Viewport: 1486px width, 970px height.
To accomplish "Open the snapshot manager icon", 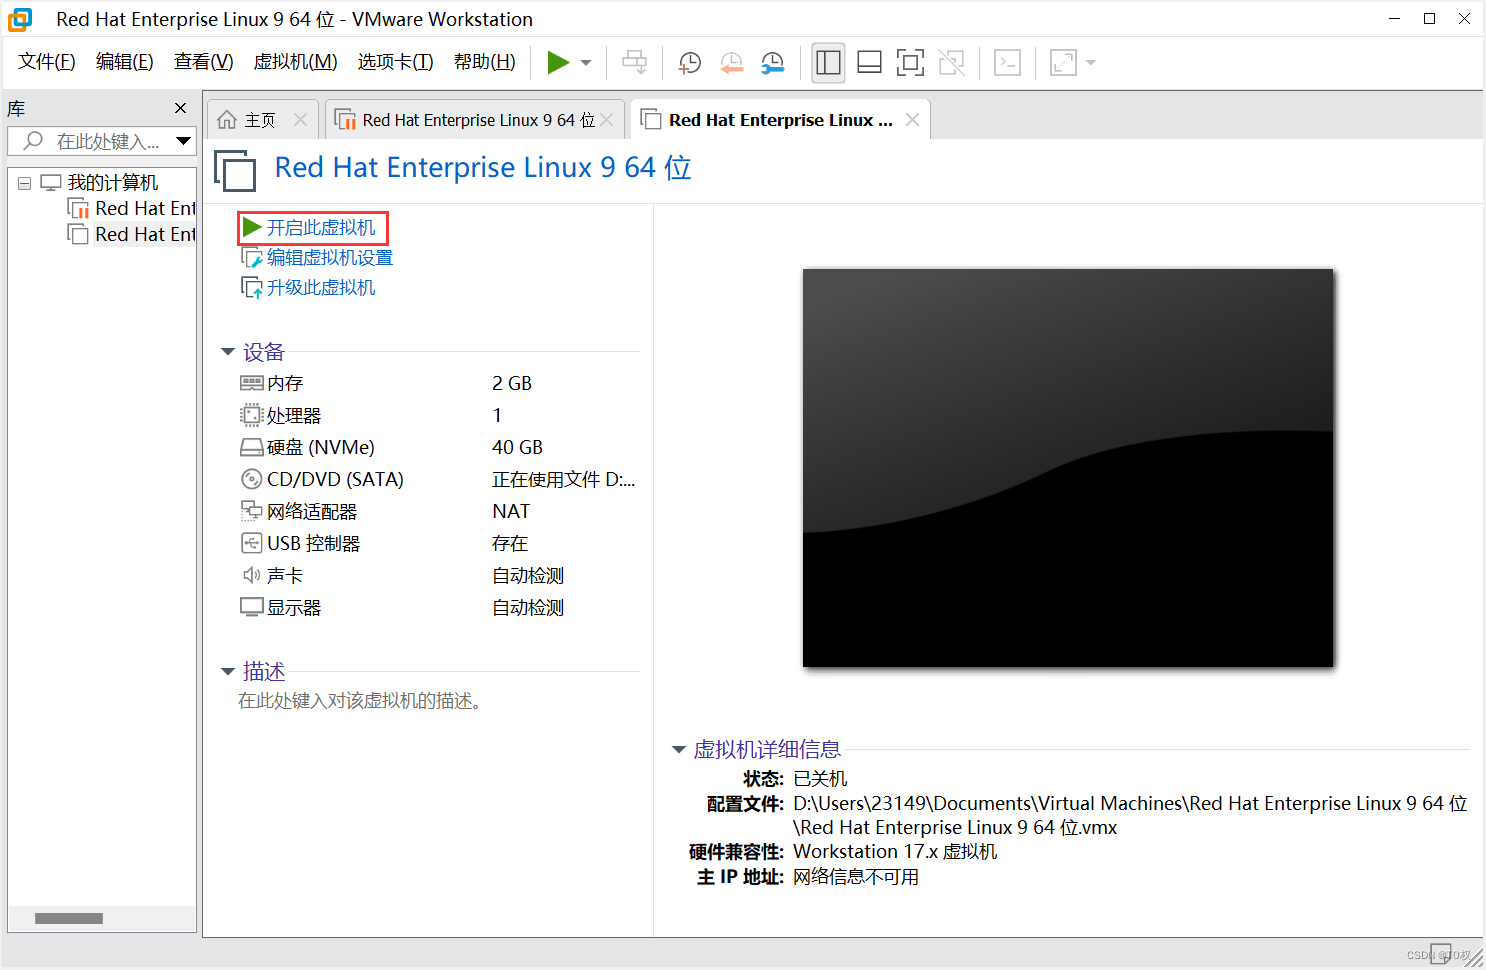I will pos(771,62).
